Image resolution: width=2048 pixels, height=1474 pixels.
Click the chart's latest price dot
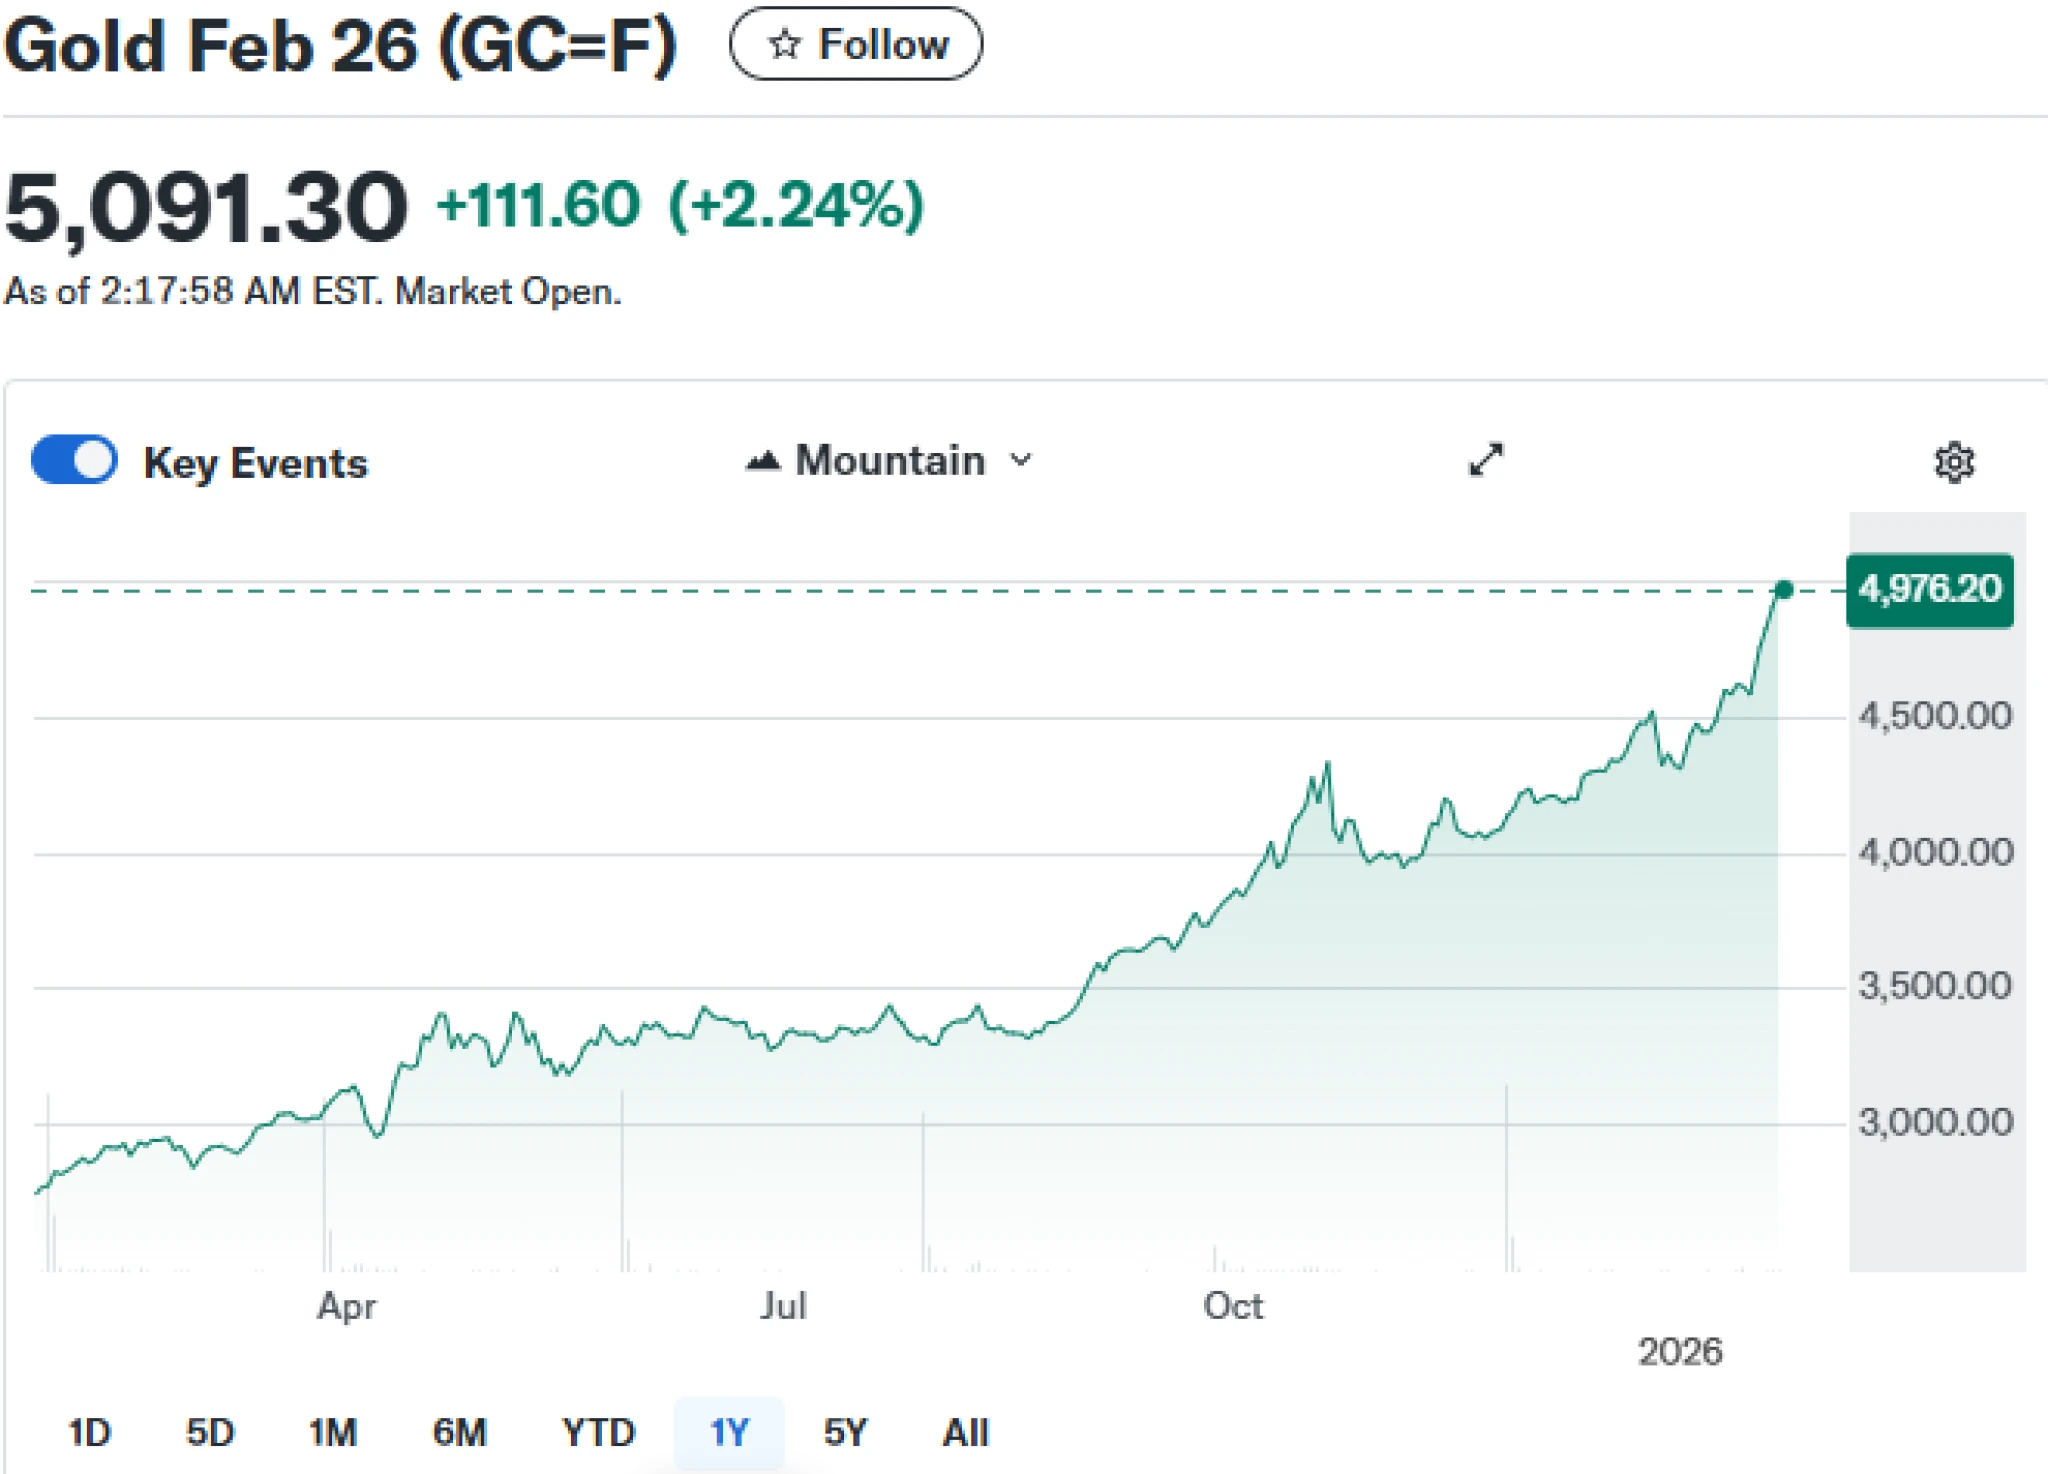[x=1783, y=590]
